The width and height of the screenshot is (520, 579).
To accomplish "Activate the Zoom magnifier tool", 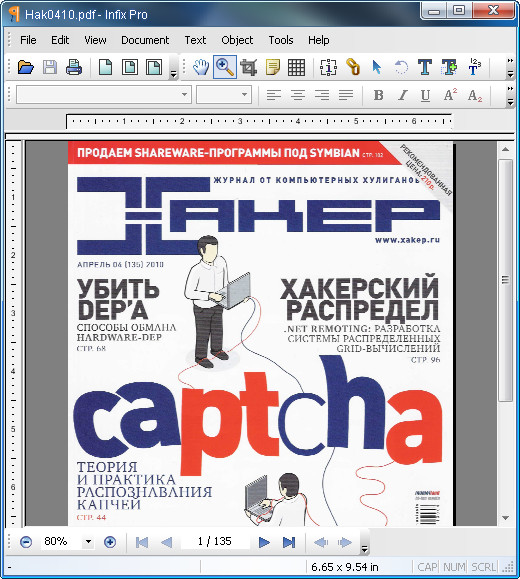I will (x=225, y=67).
